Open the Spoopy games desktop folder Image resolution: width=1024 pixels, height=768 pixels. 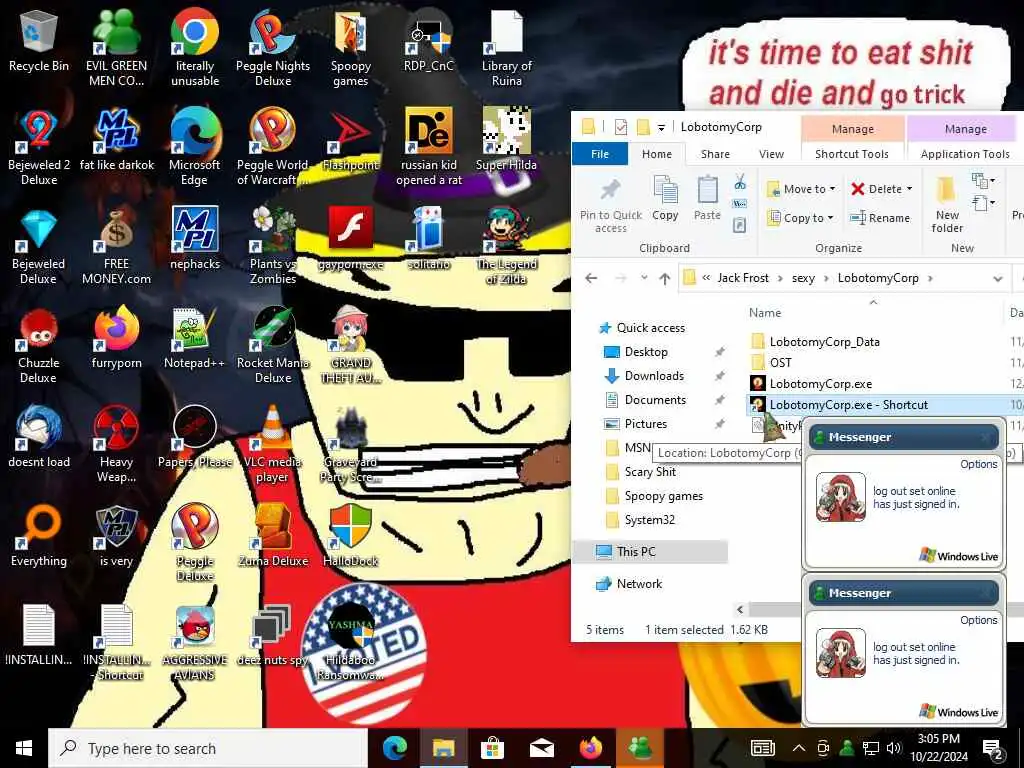(x=351, y=49)
